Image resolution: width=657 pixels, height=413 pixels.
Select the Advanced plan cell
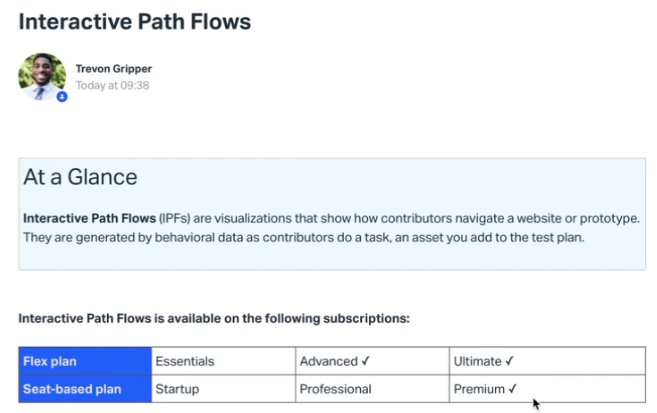tap(372, 361)
